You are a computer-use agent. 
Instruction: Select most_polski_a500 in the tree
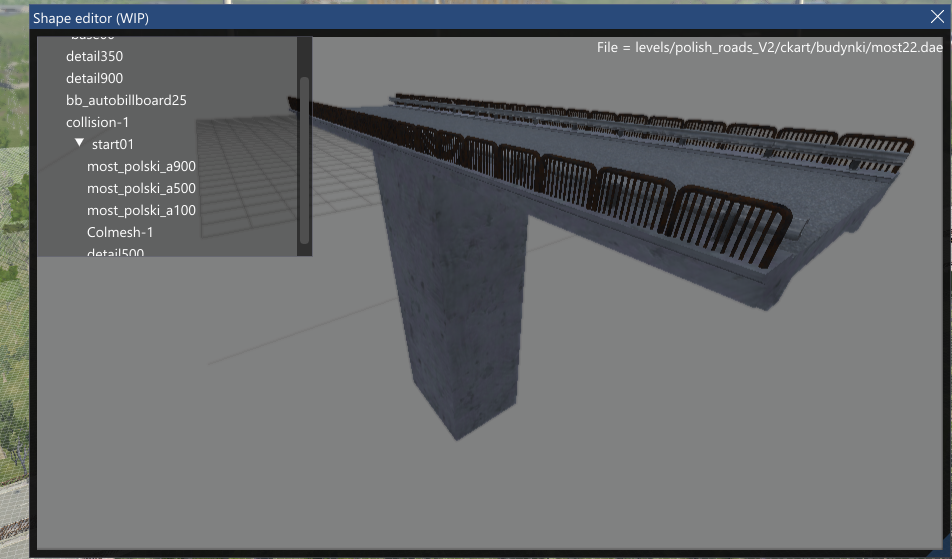141,189
